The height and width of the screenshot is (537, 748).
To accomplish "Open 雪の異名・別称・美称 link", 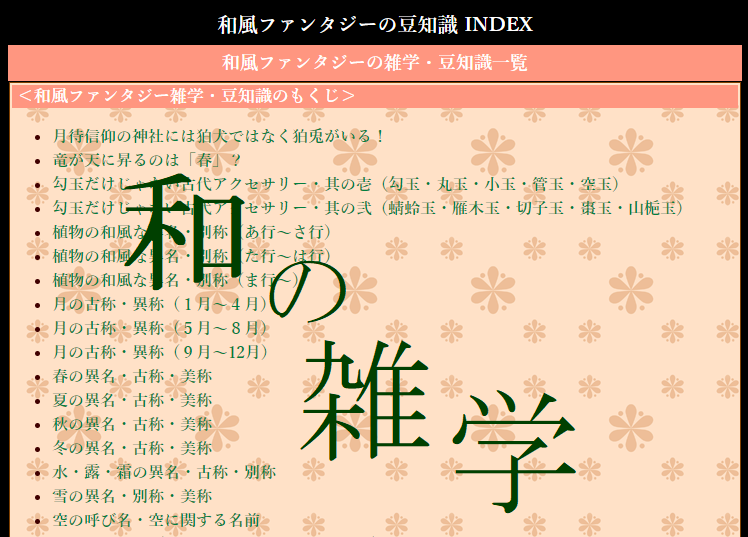I will pos(132,496).
